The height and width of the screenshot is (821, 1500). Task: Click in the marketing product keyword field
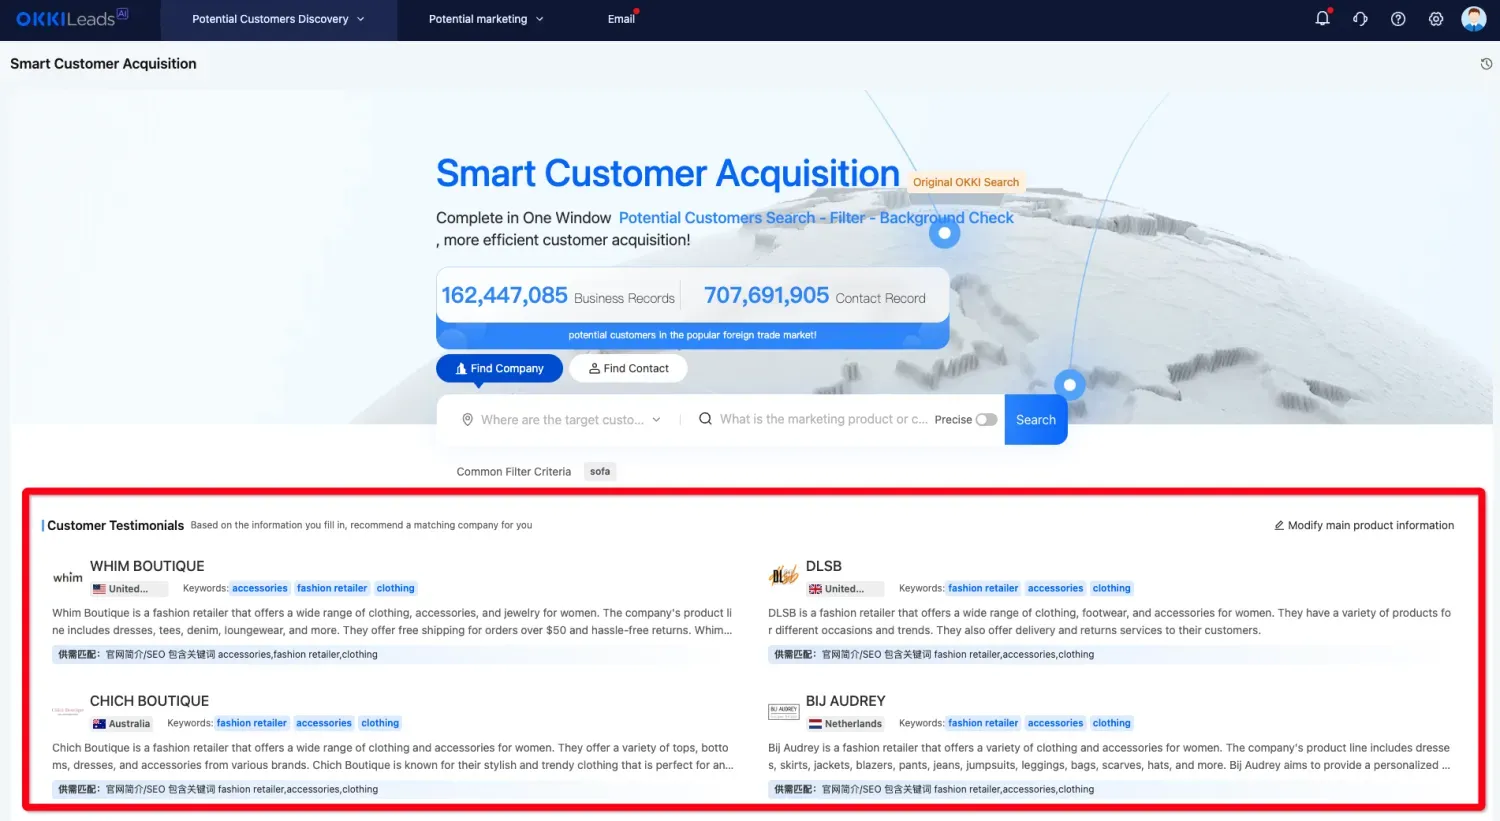click(823, 419)
